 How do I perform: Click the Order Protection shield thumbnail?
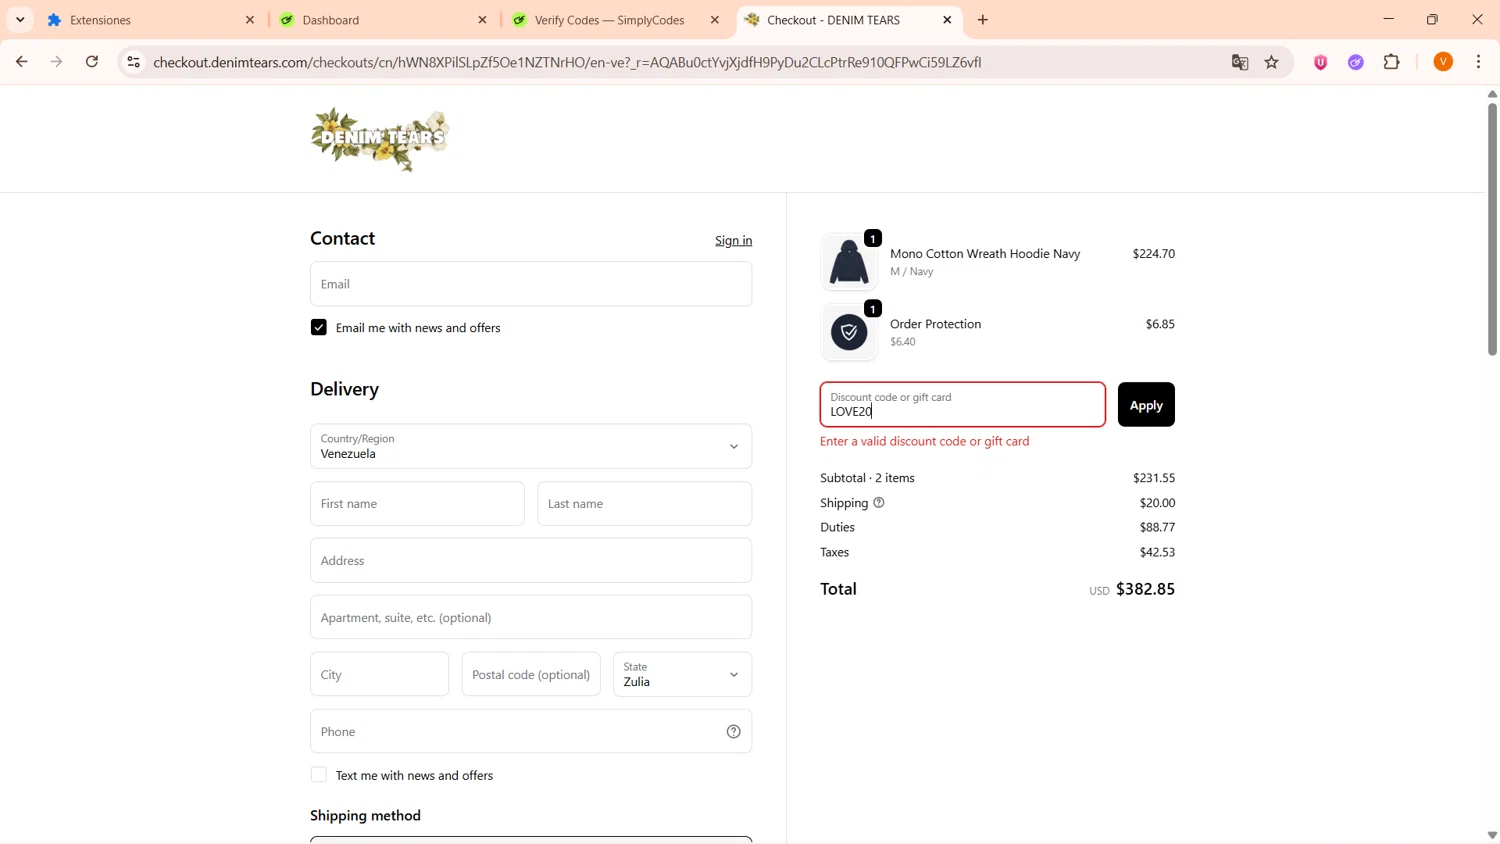(849, 332)
